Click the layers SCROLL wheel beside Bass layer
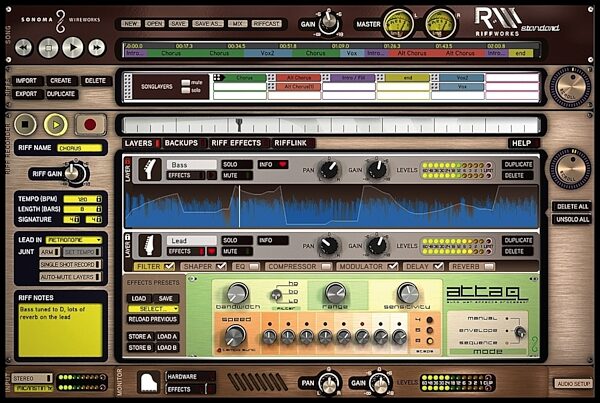The width and height of the screenshot is (600, 403). 570,169
